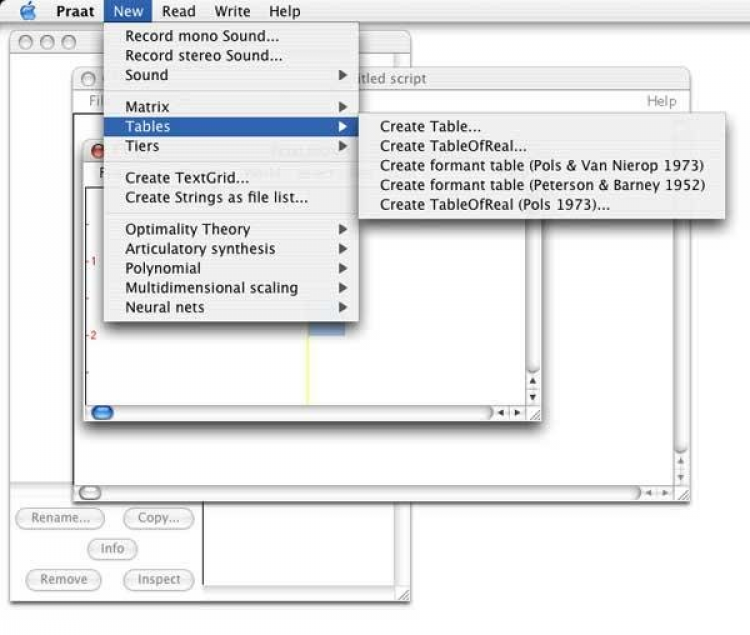
Task: Expand the Multidimensional scaling submenu
Action: (231, 288)
